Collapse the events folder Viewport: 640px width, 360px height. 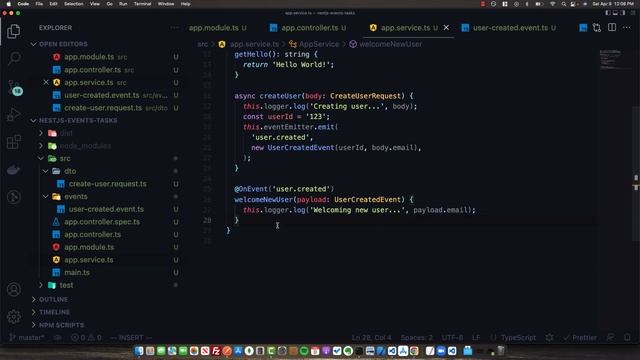(76, 196)
